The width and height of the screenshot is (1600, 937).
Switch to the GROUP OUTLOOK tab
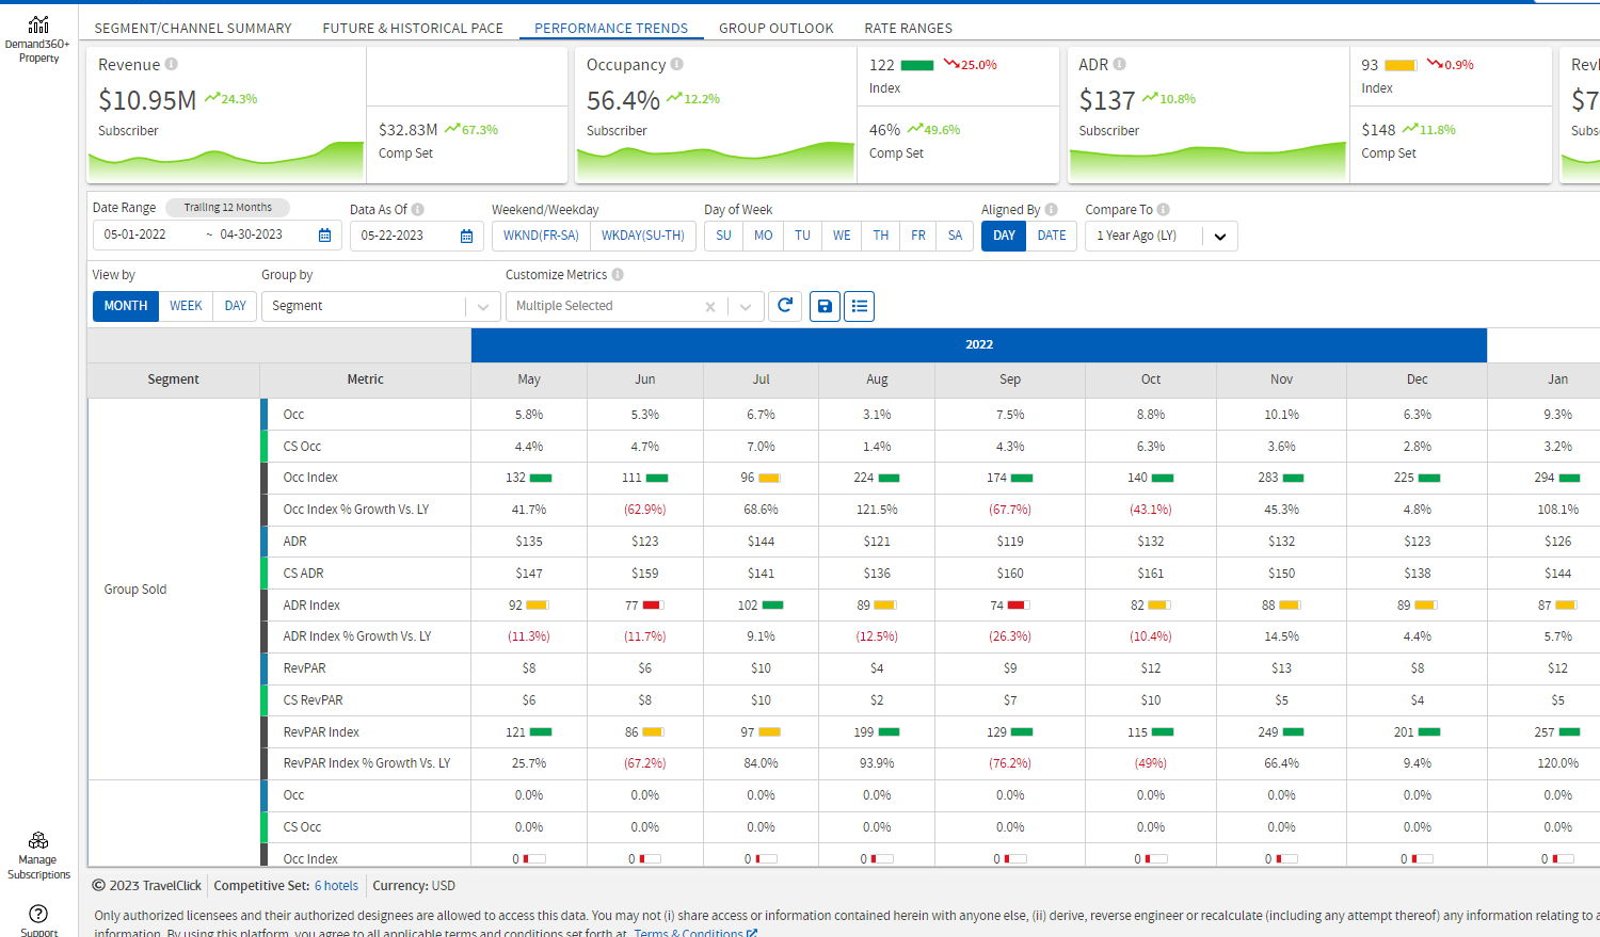click(776, 28)
